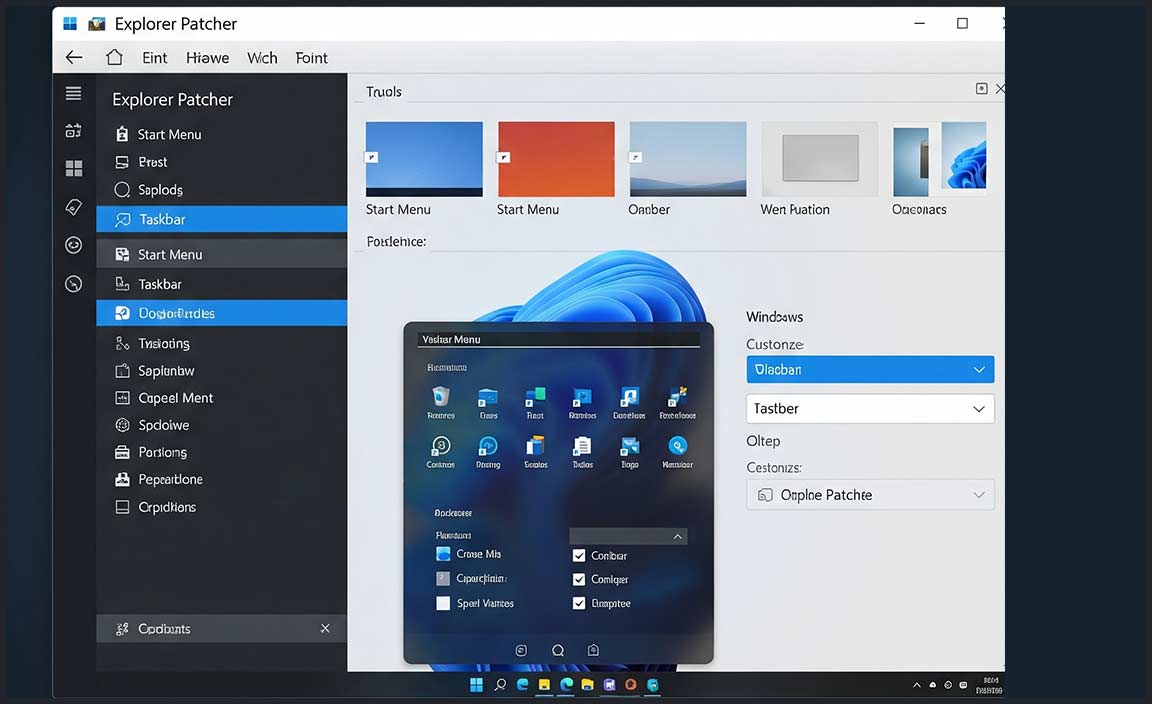Viewport: 1152px width, 704px height.
Task: Open Windows Start button on taskbar
Action: click(x=476, y=685)
